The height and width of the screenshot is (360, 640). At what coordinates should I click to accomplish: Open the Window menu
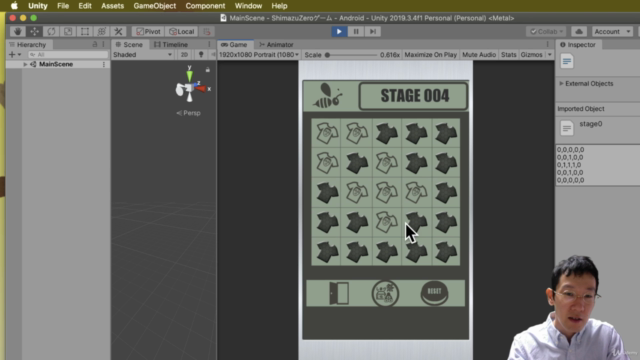[248, 6]
